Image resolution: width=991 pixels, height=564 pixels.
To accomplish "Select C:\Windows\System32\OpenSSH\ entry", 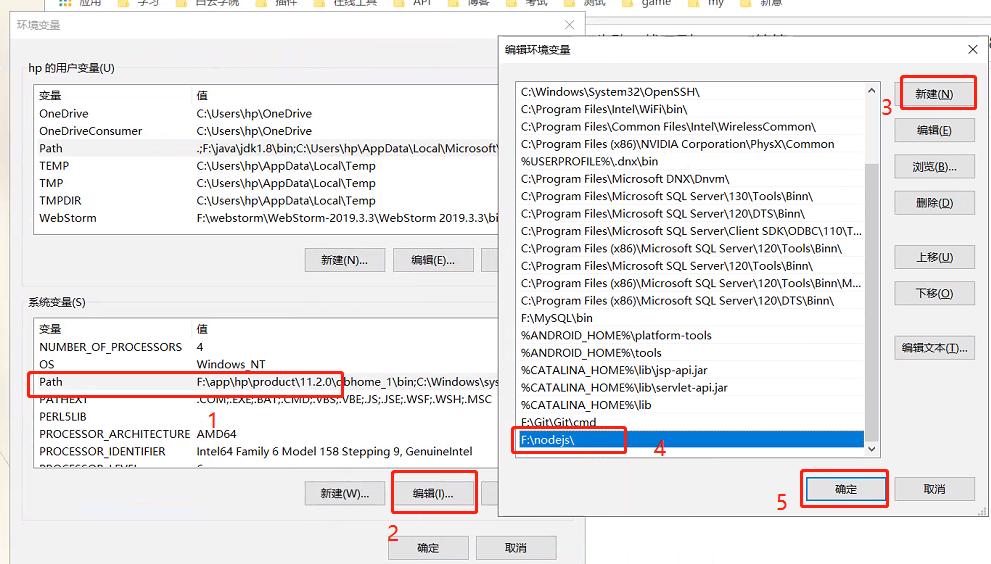I will pyautogui.click(x=690, y=92).
